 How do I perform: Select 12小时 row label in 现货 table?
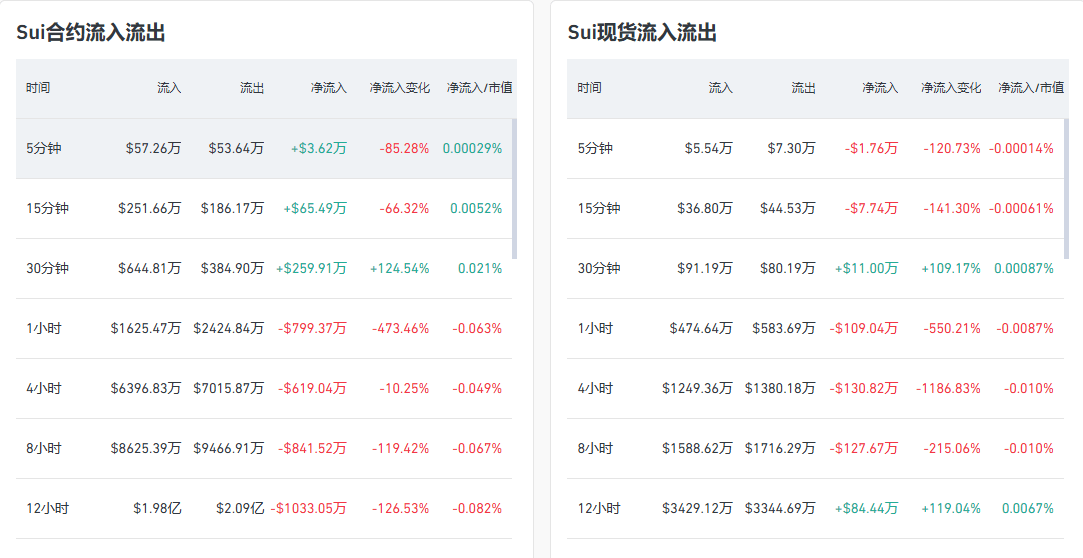coord(598,508)
